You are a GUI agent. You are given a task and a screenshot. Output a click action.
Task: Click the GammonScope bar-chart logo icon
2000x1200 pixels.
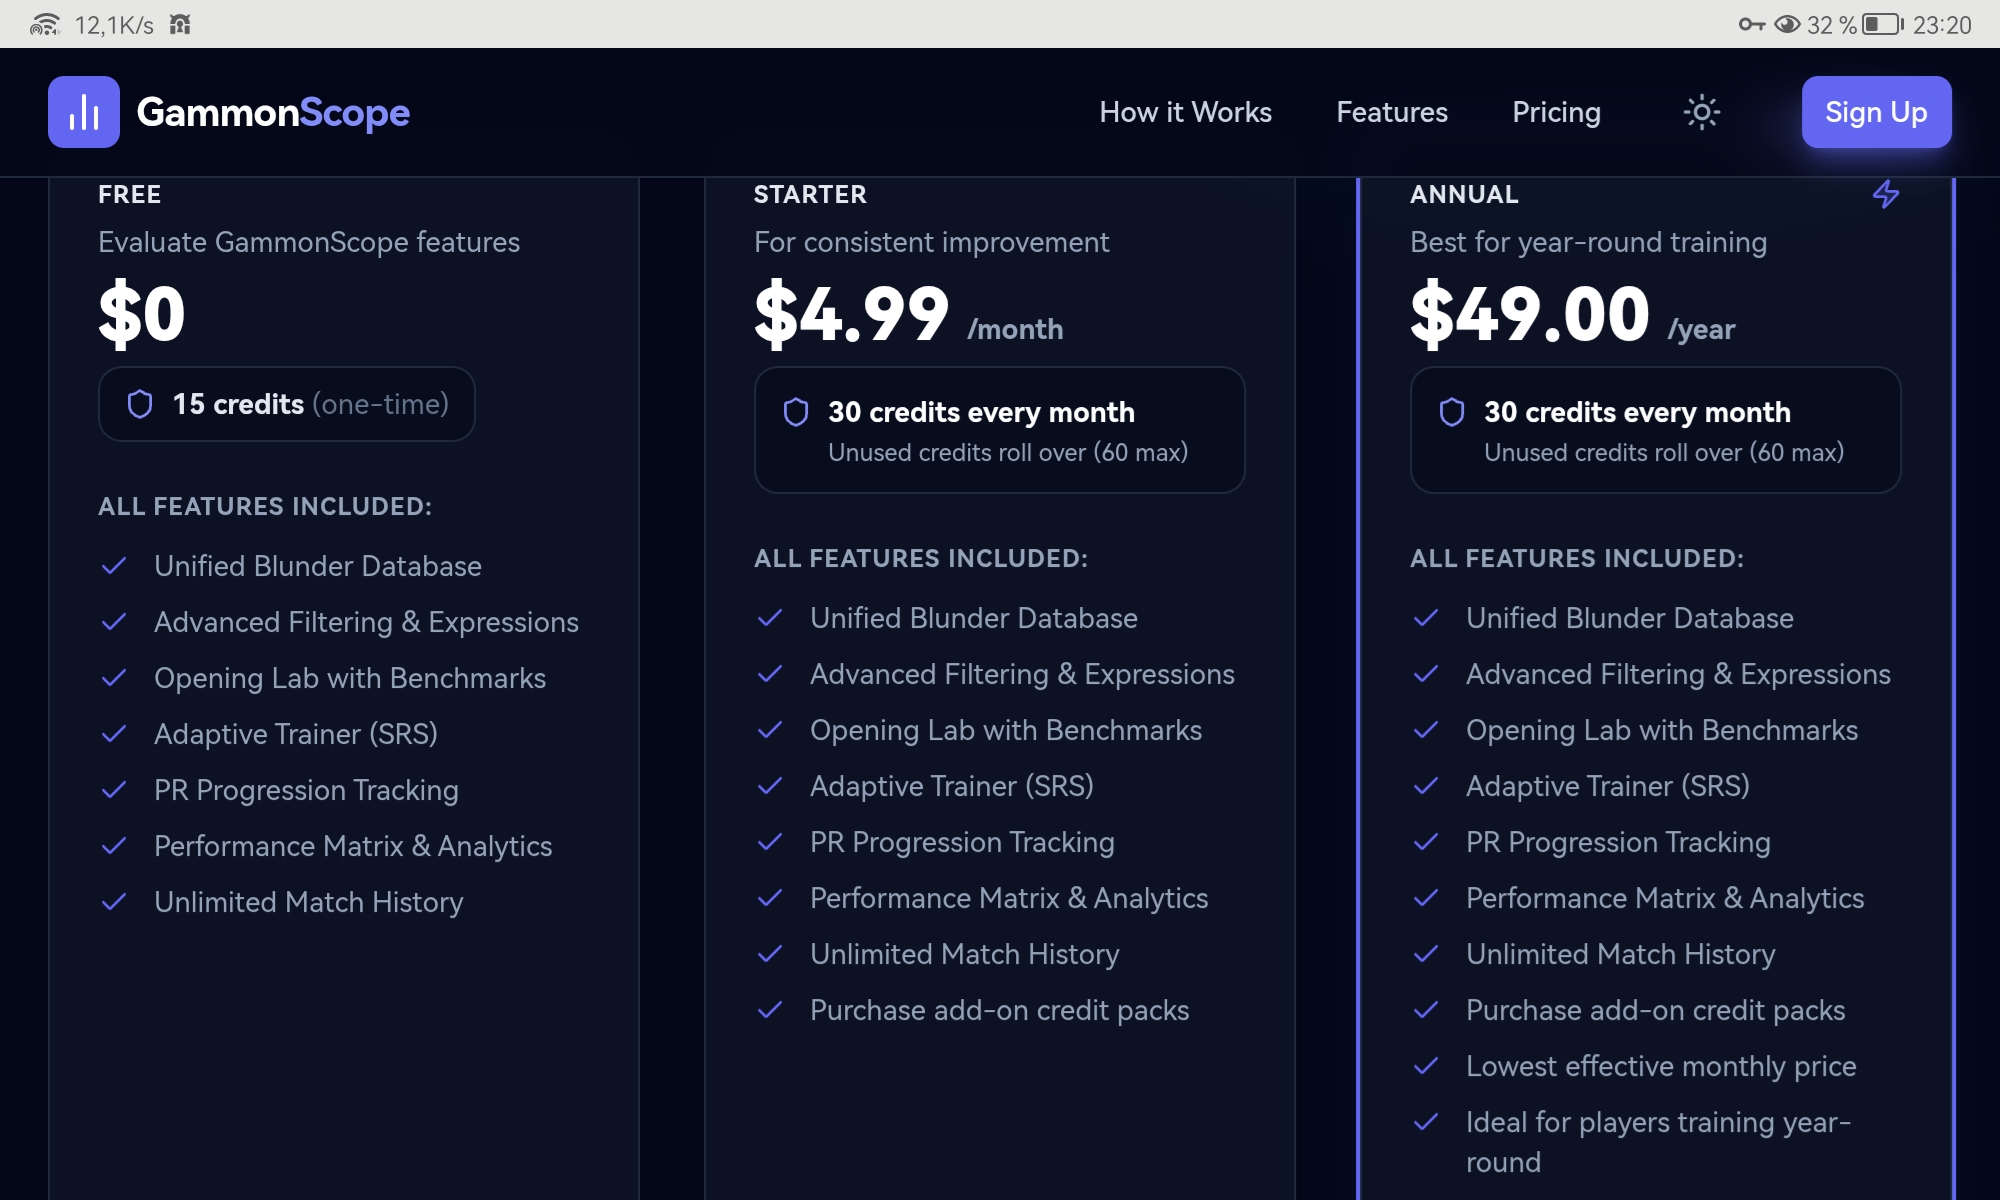tap(84, 112)
